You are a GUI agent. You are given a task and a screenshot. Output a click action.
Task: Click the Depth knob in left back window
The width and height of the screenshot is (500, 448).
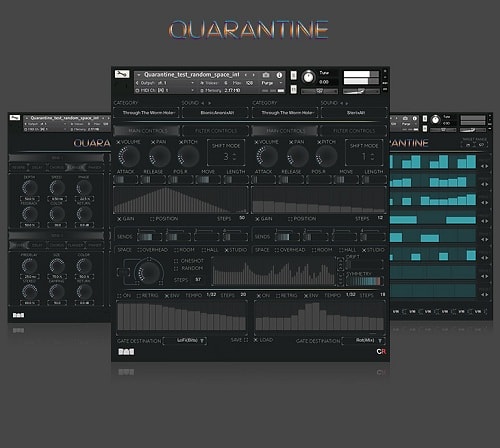coord(29,188)
